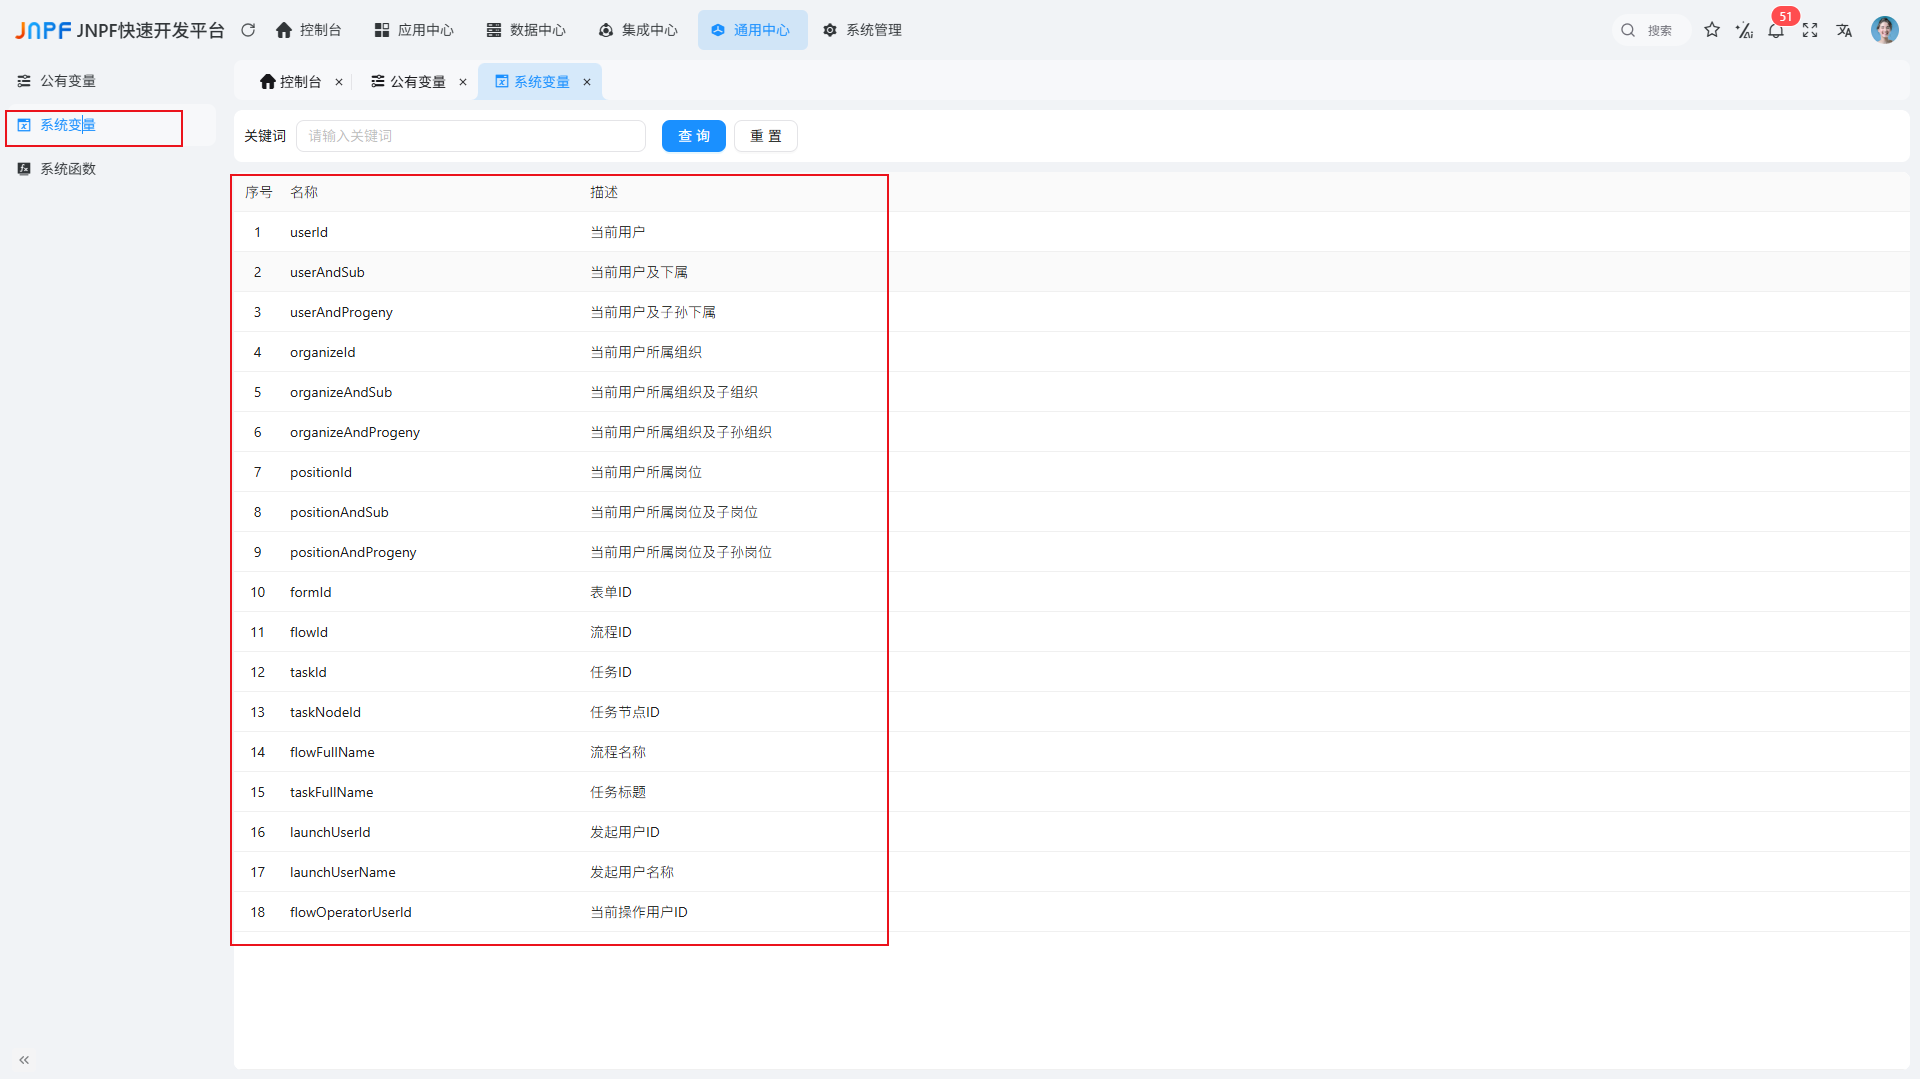Open the notifications bell icon
The image size is (1920, 1079).
(x=1776, y=31)
